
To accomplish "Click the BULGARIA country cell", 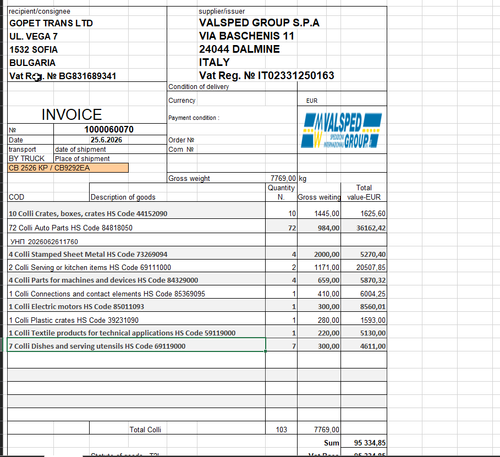I will tap(32, 63).
